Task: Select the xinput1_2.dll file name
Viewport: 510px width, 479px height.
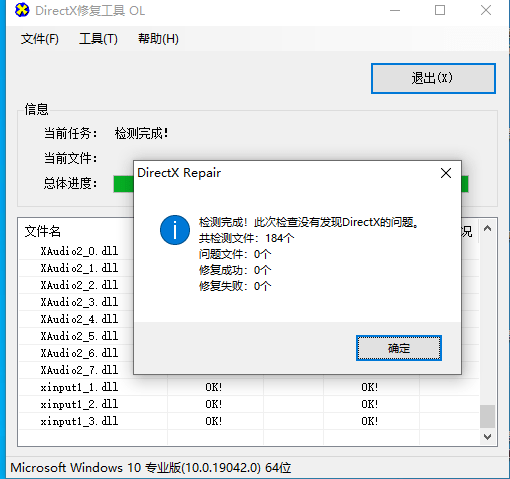Action: tap(79, 404)
